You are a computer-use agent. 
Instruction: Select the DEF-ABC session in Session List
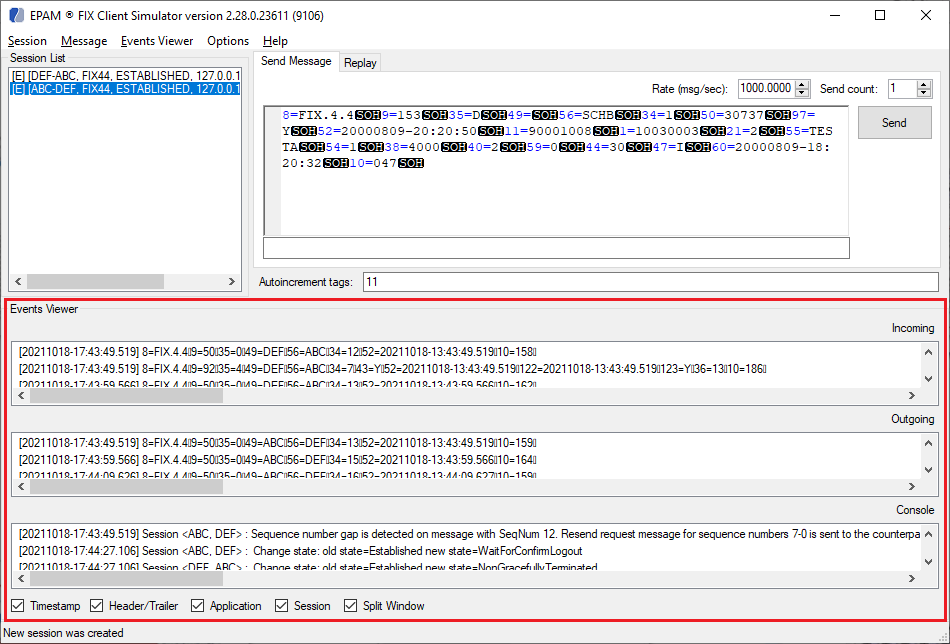[125, 76]
